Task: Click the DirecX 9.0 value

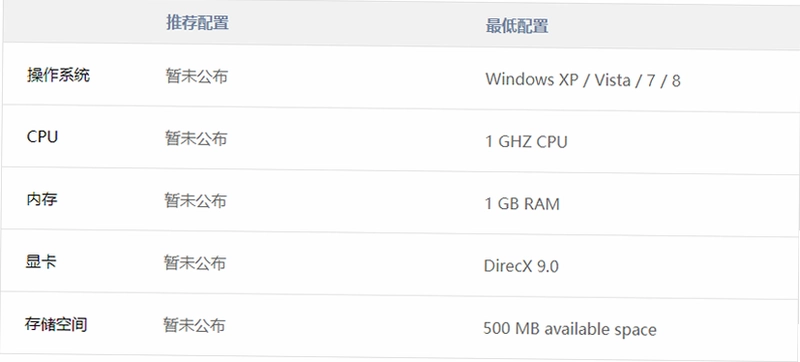Action: (x=521, y=266)
